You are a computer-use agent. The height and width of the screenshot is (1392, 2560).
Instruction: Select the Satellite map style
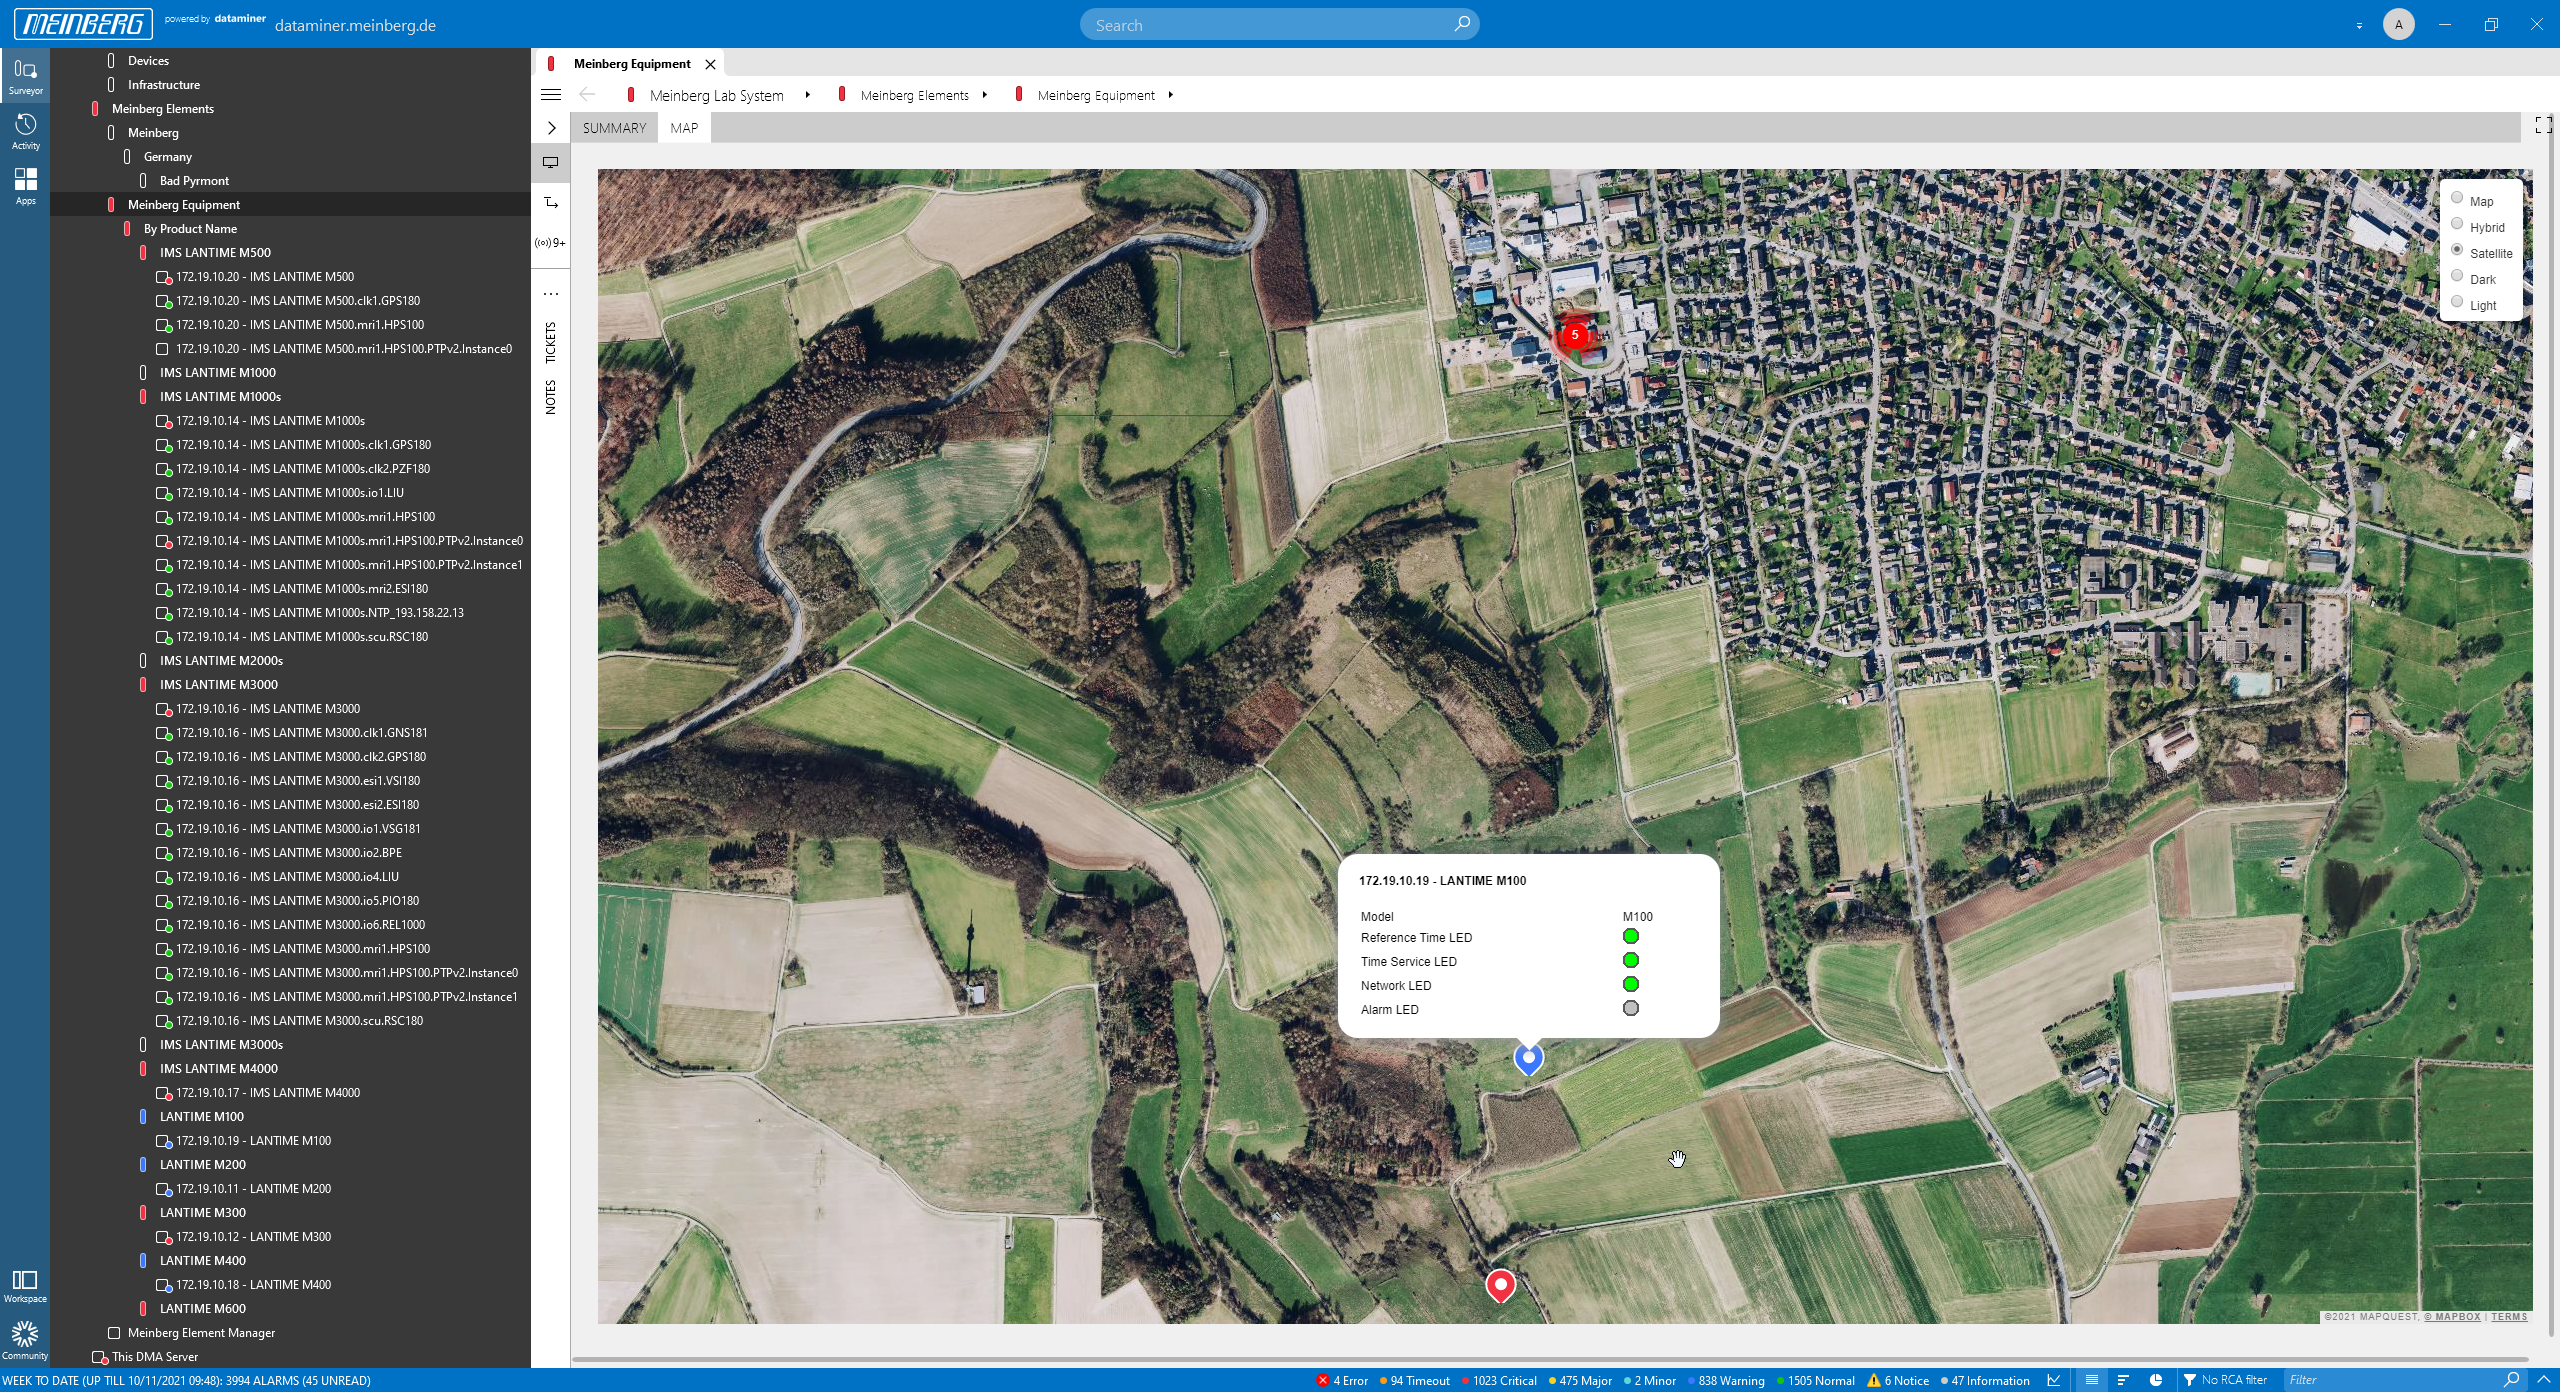click(x=2457, y=250)
